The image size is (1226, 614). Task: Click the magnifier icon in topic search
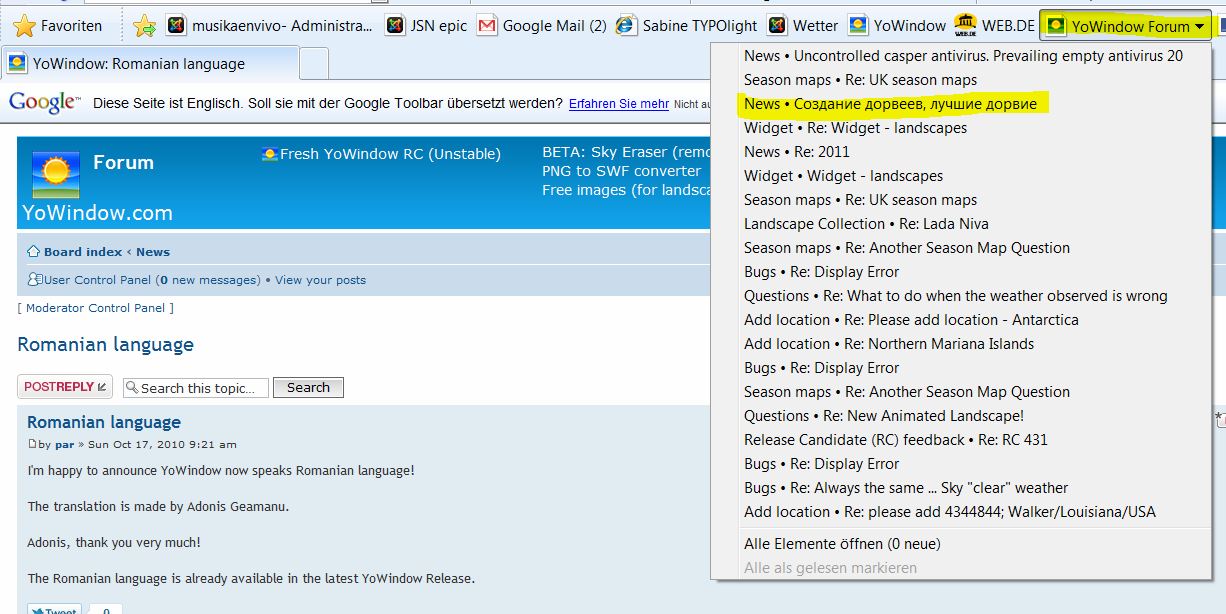pos(132,388)
